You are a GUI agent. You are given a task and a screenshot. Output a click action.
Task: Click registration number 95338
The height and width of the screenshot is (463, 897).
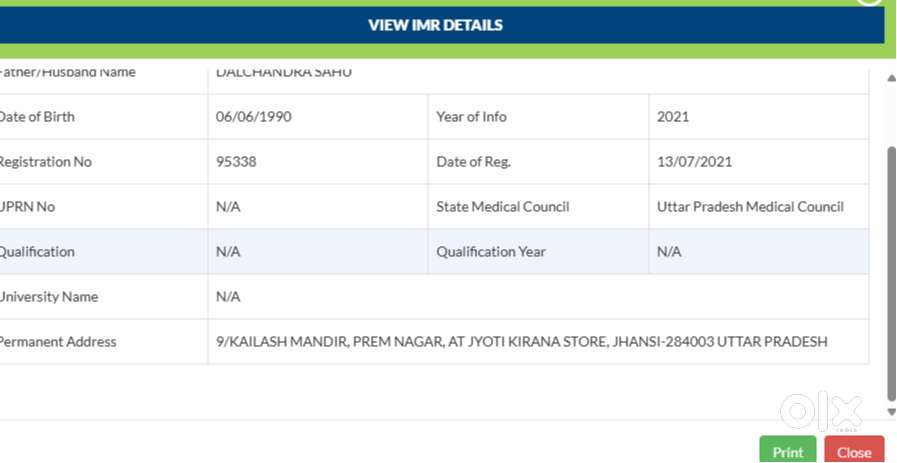236,162
